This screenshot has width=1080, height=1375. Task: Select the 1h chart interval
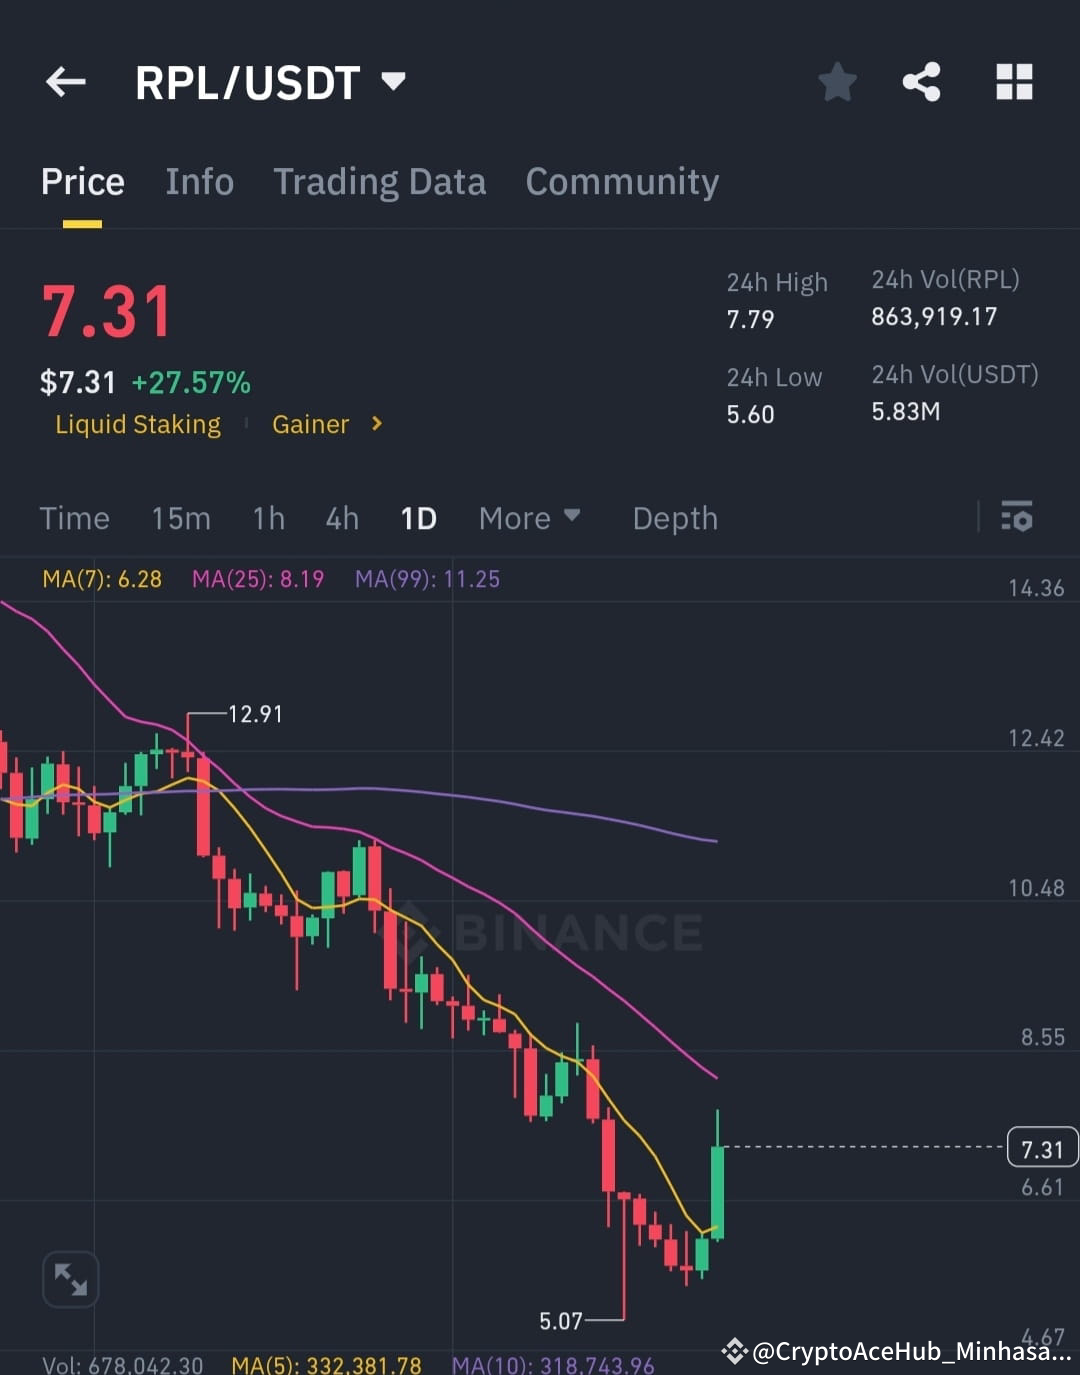(268, 518)
